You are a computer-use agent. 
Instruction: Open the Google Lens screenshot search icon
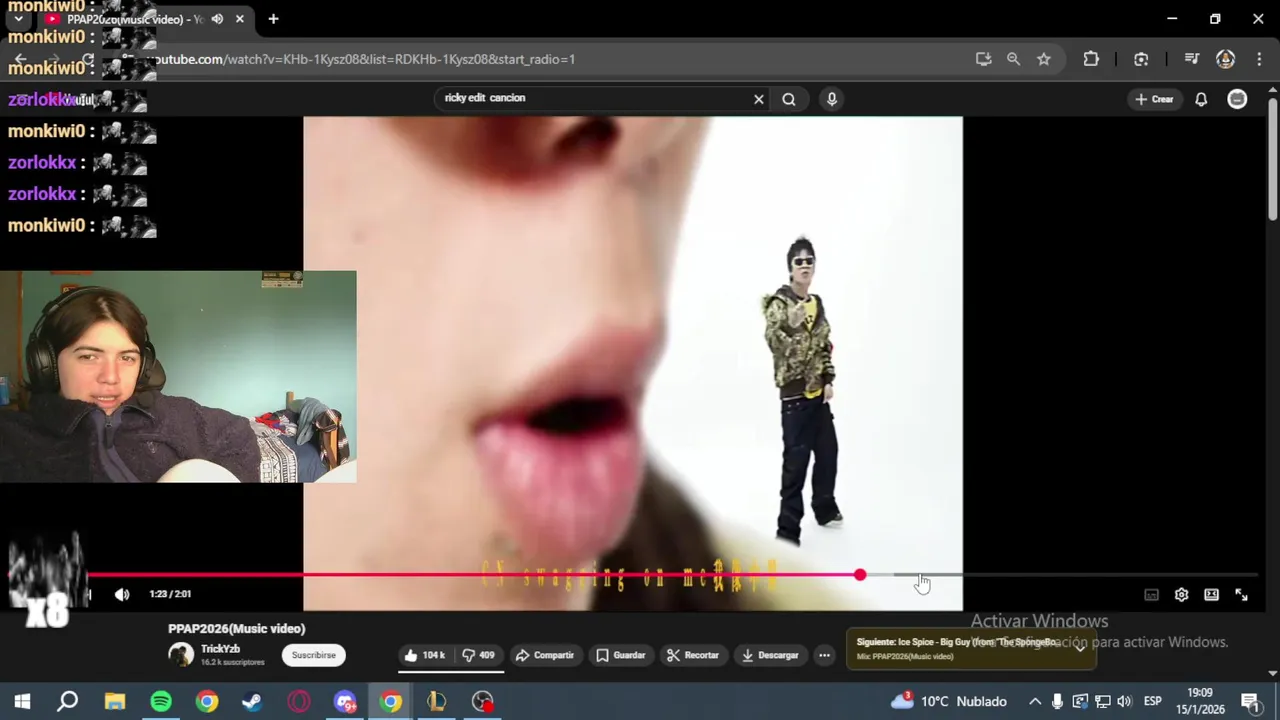pyautogui.click(x=1141, y=59)
